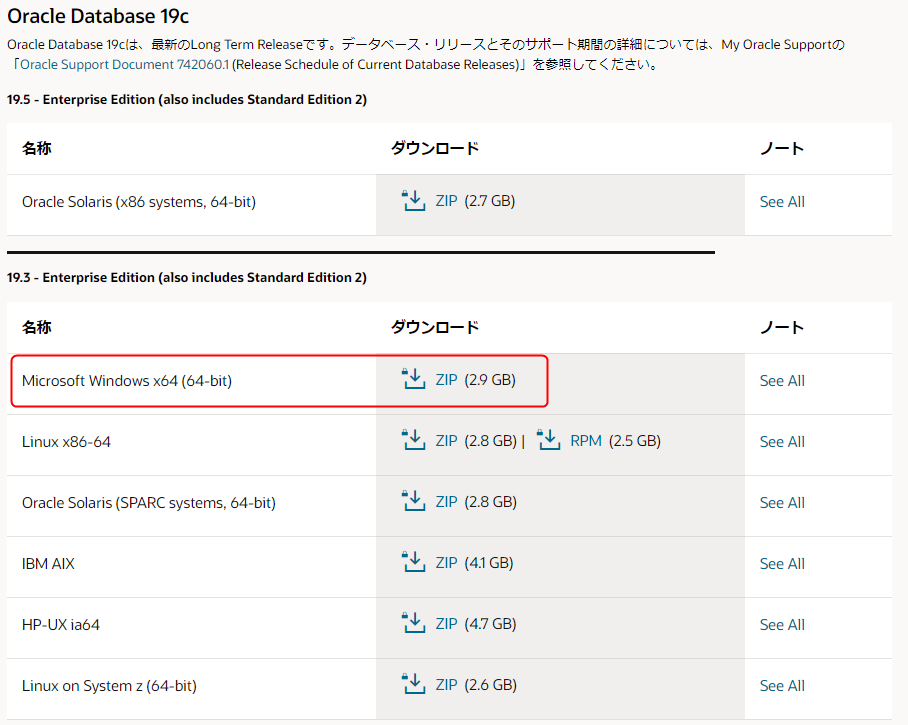Click See All for Oracle Solaris x86 systems

tap(781, 200)
